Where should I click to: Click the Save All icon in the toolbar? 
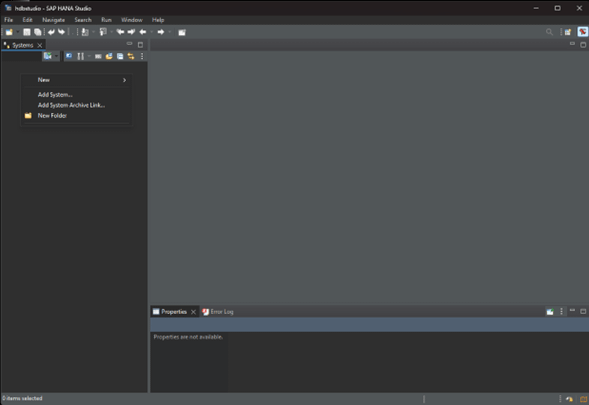(38, 32)
